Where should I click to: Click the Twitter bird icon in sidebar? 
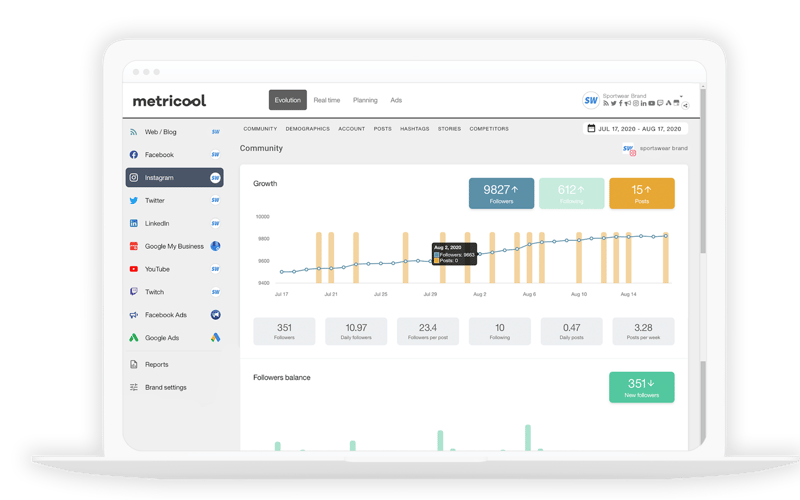tap(134, 201)
